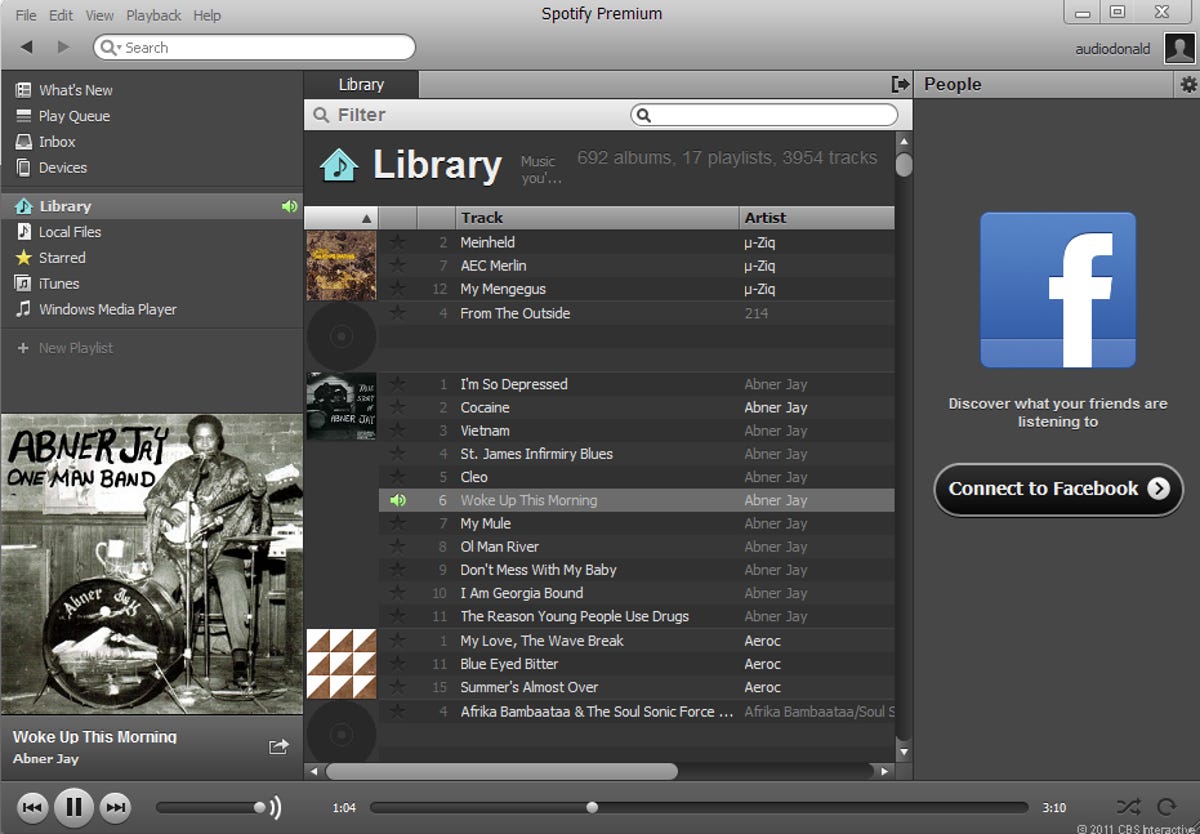Click the library home icon in header

click(339, 165)
